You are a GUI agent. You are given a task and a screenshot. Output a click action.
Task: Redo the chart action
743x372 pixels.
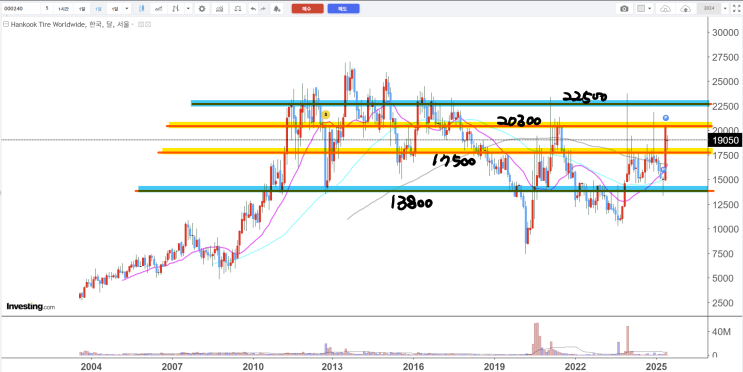coord(263,9)
